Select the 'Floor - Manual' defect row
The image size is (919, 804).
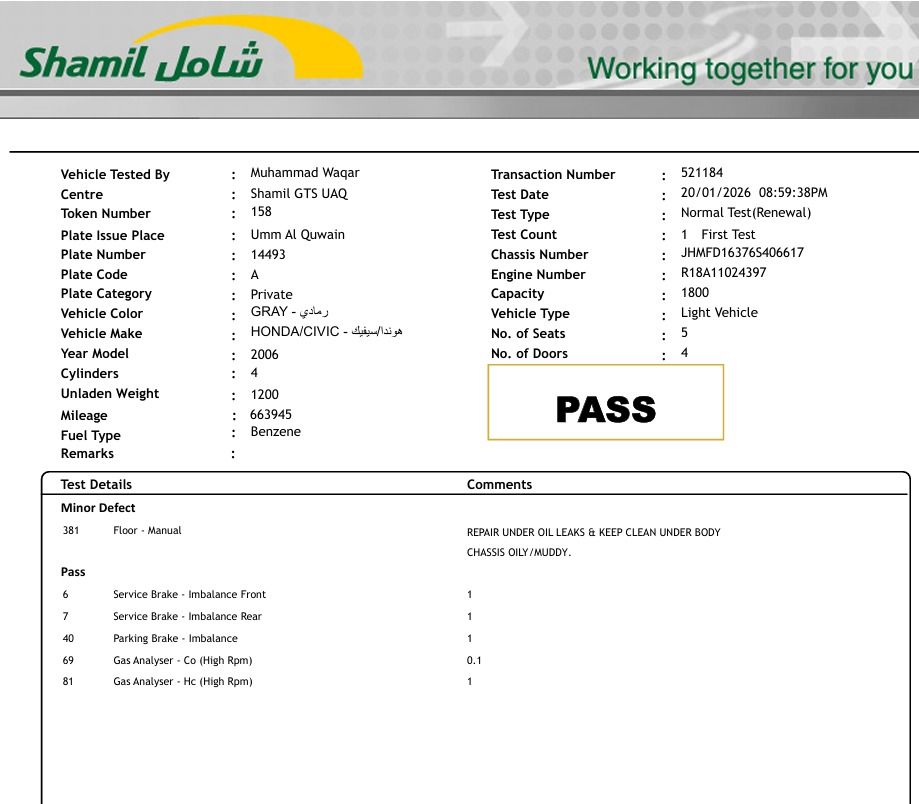pyautogui.click(x=147, y=530)
